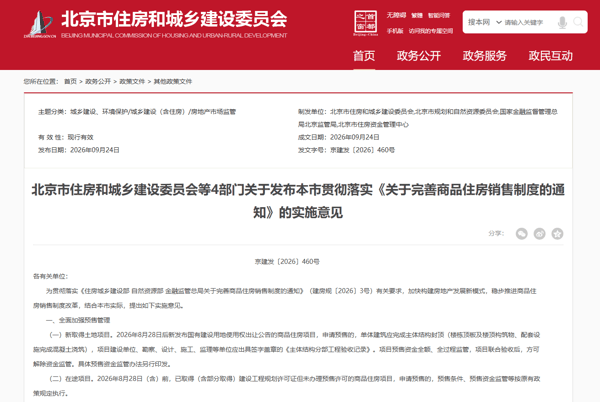Click the magnifier search icon
Image resolution: width=600 pixels, height=402 pixels.
(x=578, y=22)
